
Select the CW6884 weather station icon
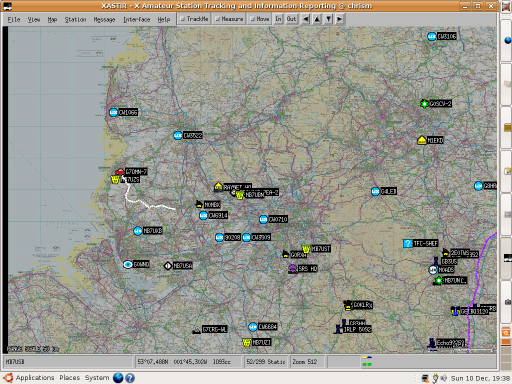point(253,327)
